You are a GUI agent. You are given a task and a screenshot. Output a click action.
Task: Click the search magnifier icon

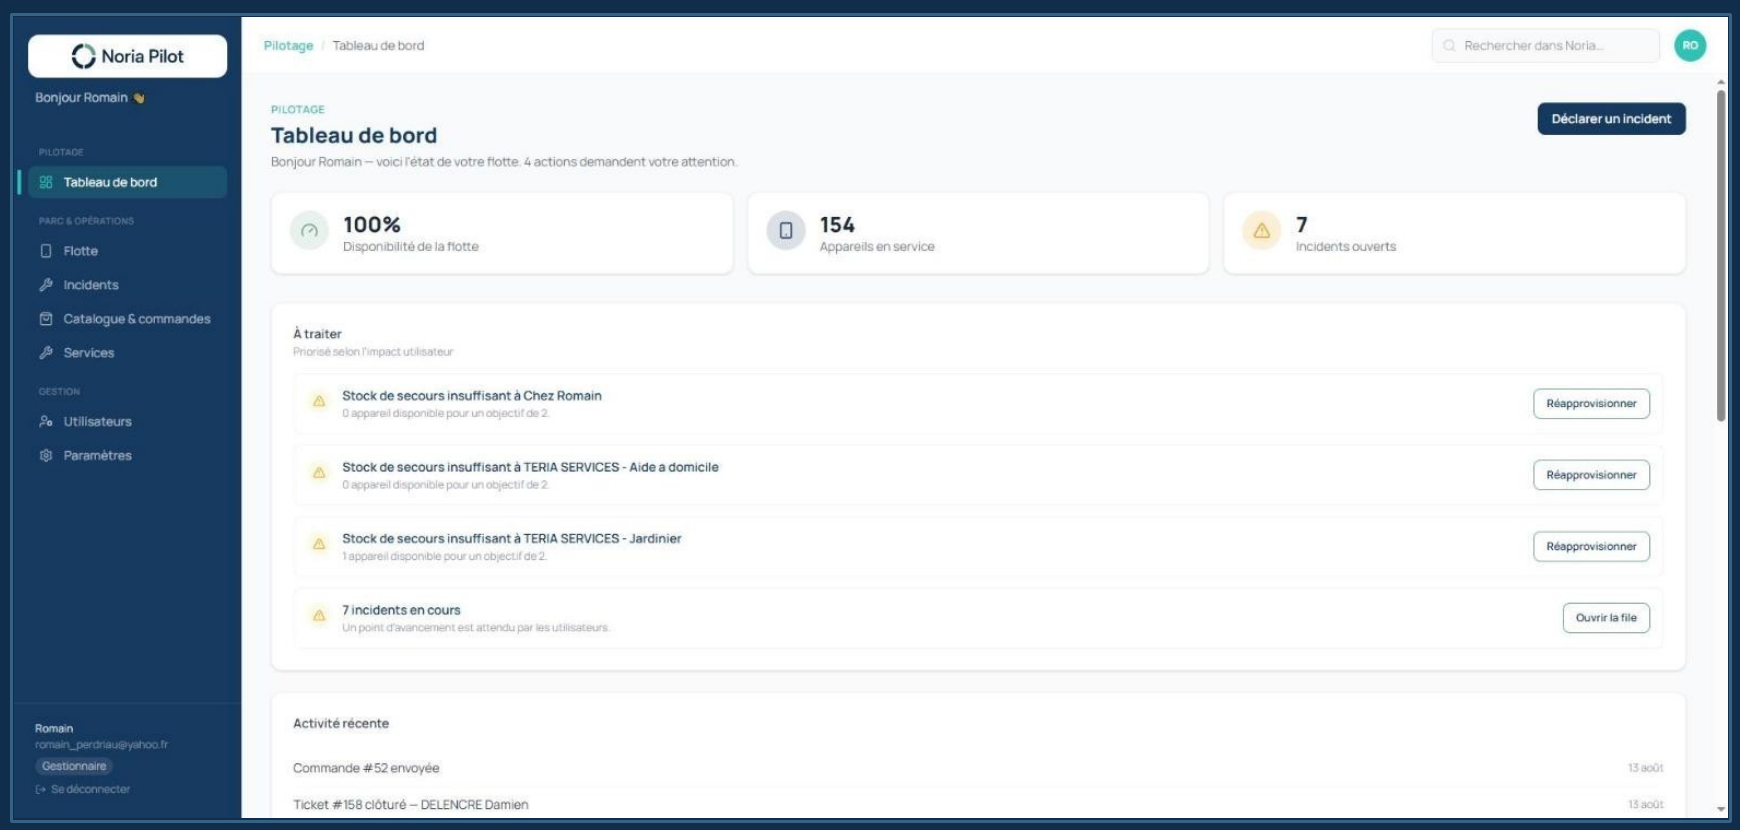(x=1449, y=46)
